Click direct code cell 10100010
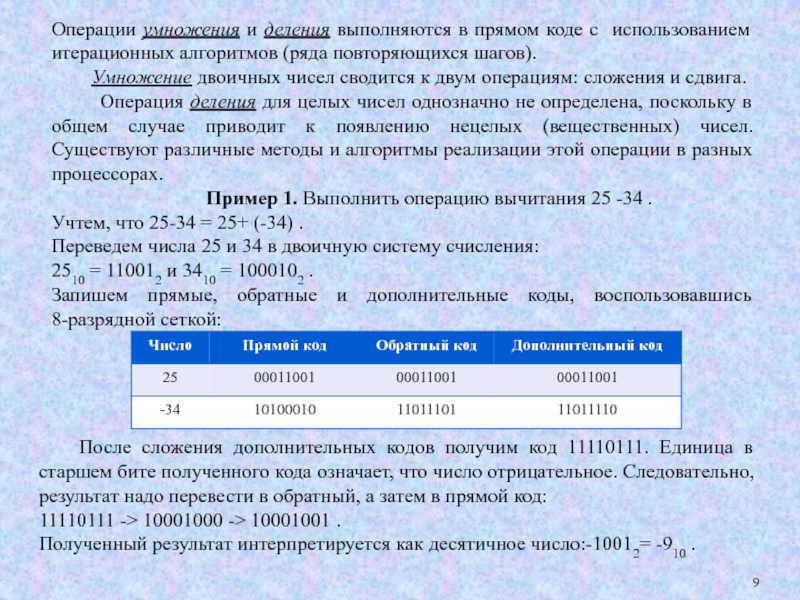The image size is (800, 600). coord(284,409)
